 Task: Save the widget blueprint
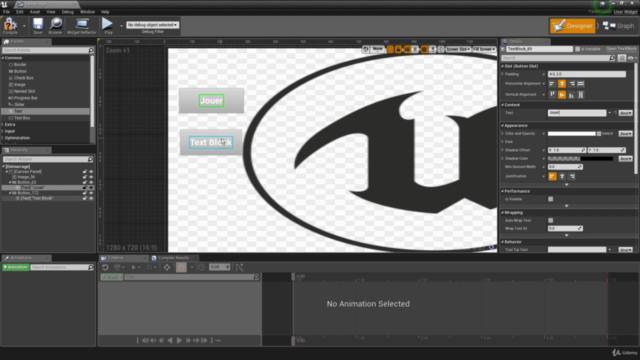(38, 26)
